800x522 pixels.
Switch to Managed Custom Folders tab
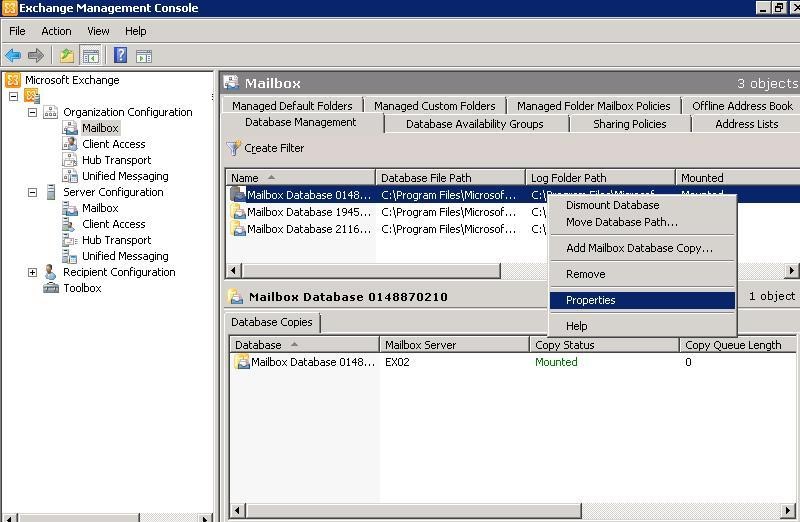click(435, 106)
